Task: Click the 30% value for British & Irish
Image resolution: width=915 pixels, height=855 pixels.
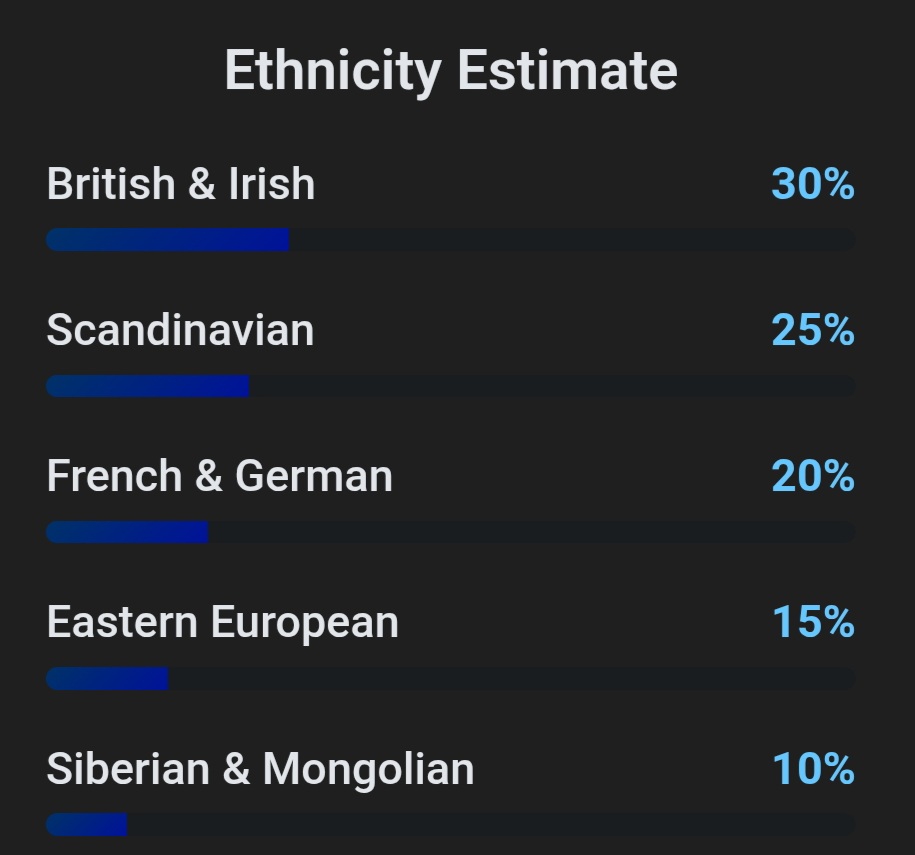Action: 812,184
